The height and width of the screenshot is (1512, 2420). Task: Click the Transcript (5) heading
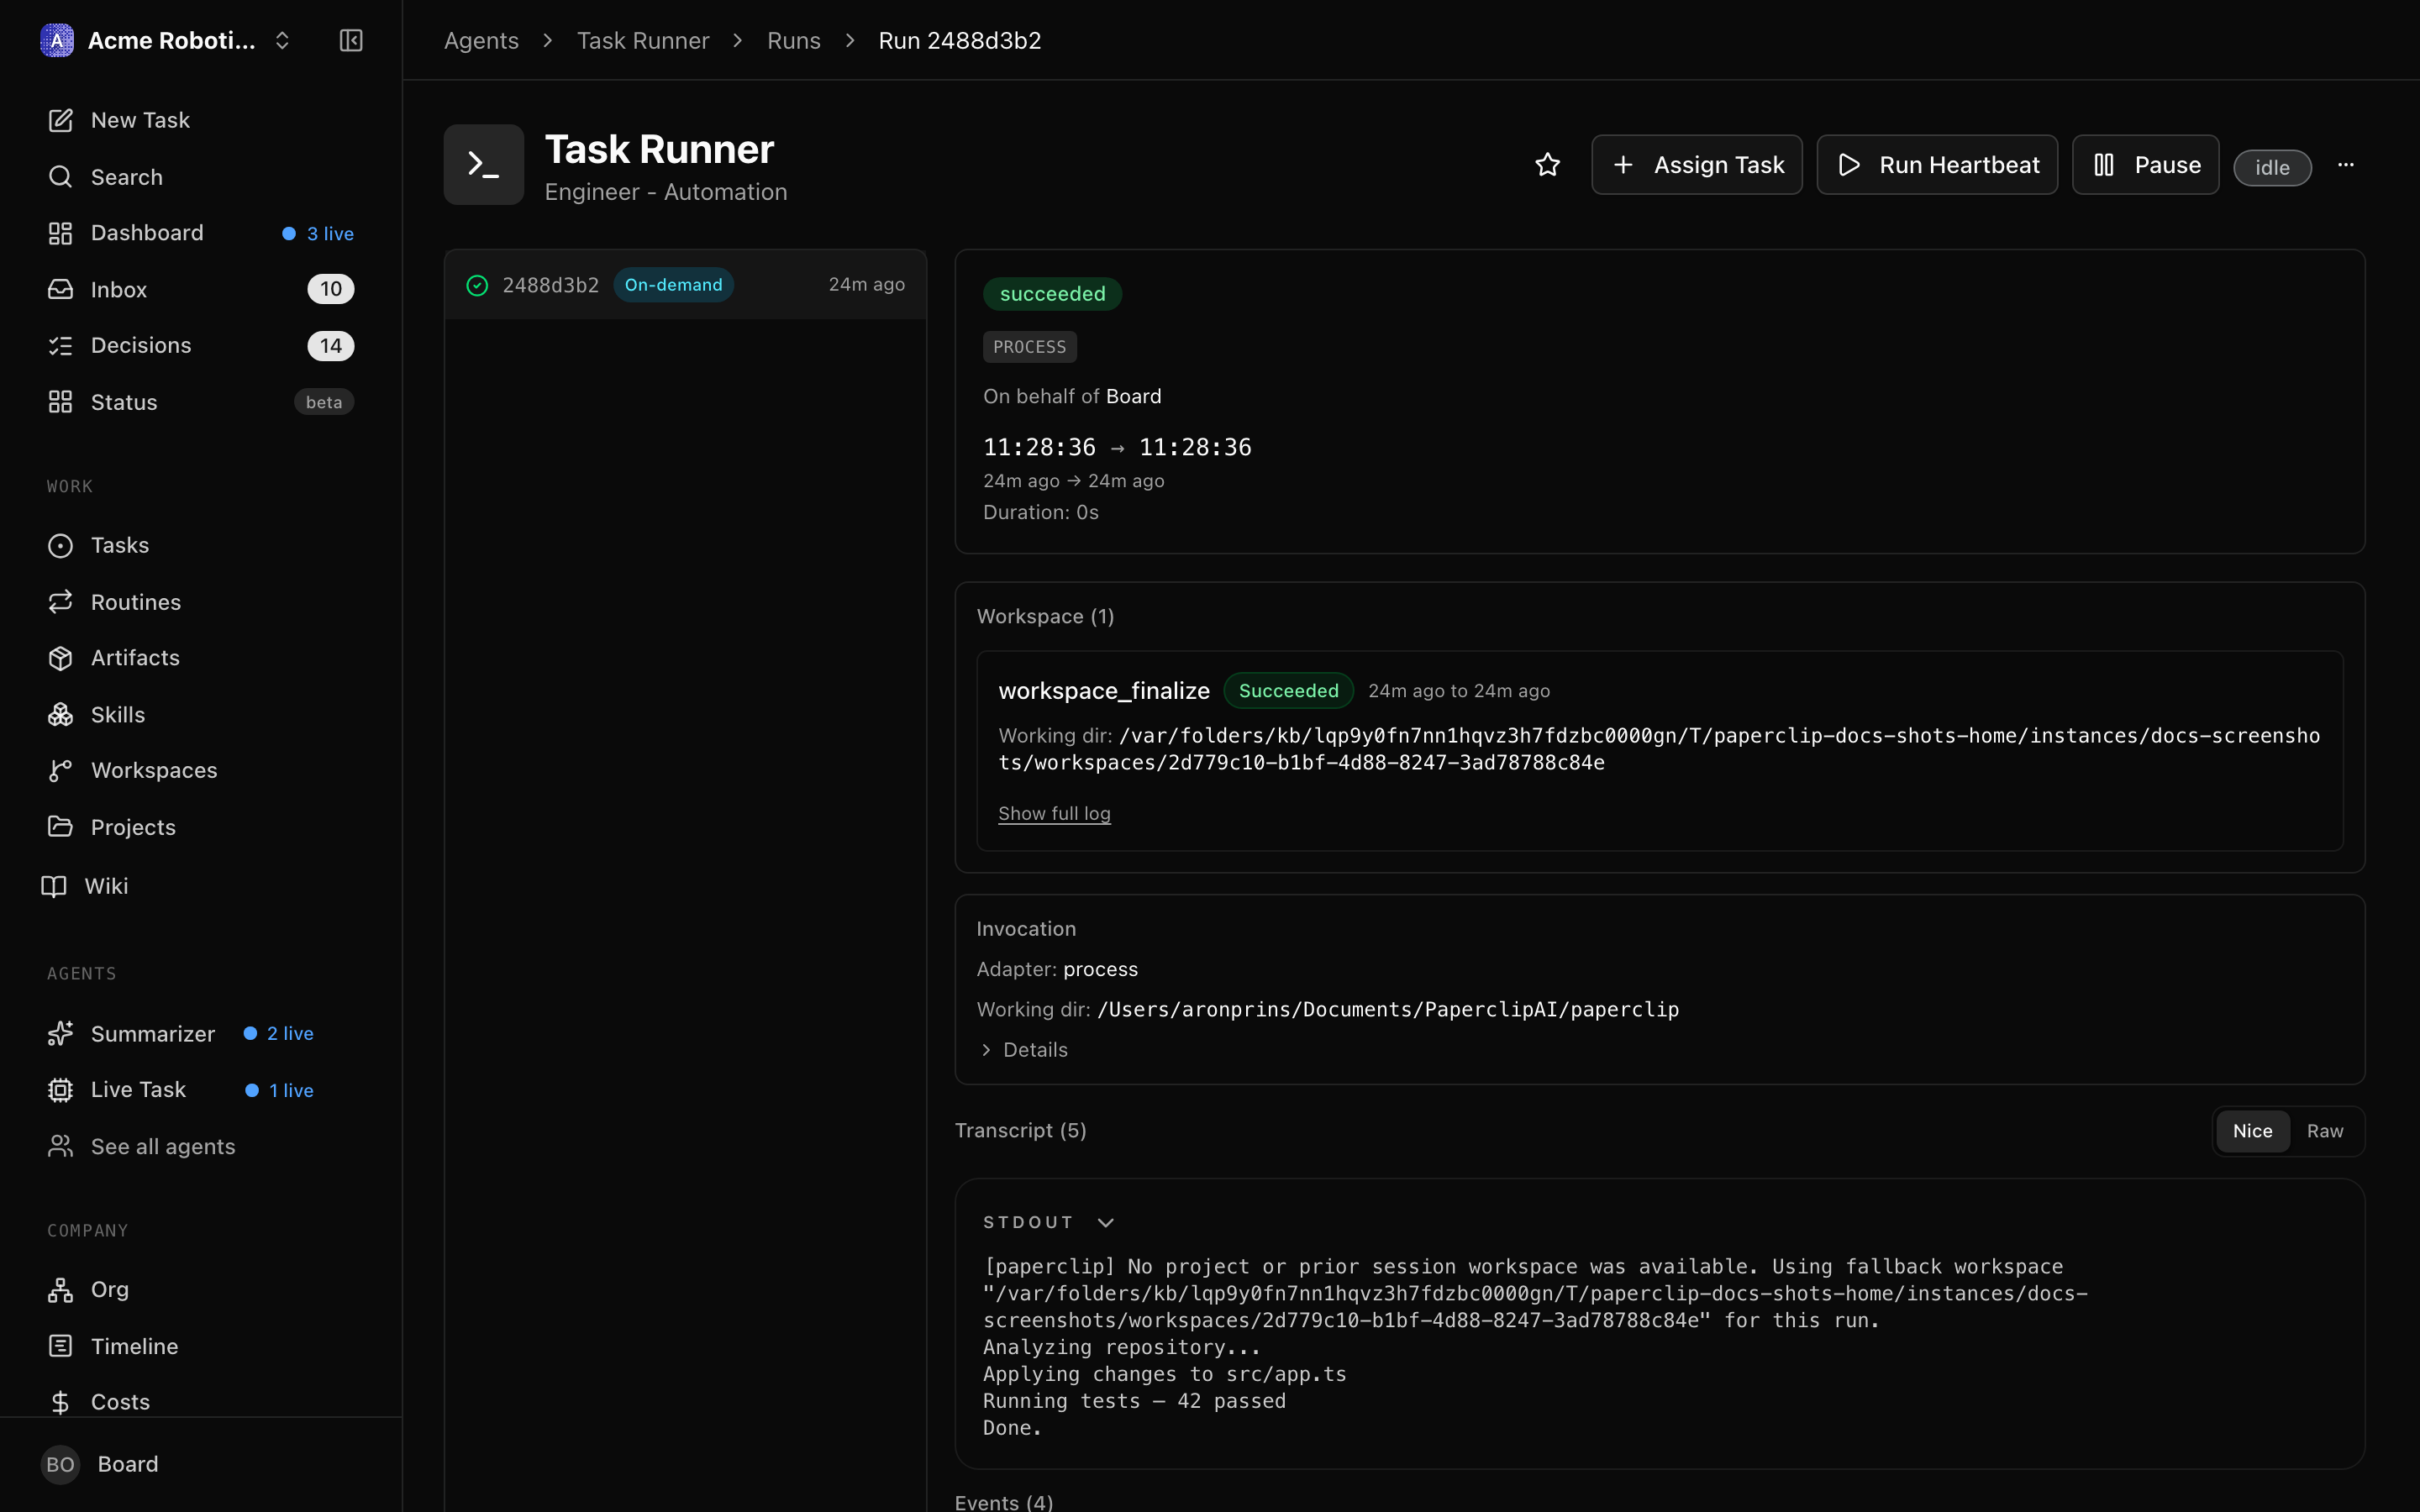click(1020, 1130)
